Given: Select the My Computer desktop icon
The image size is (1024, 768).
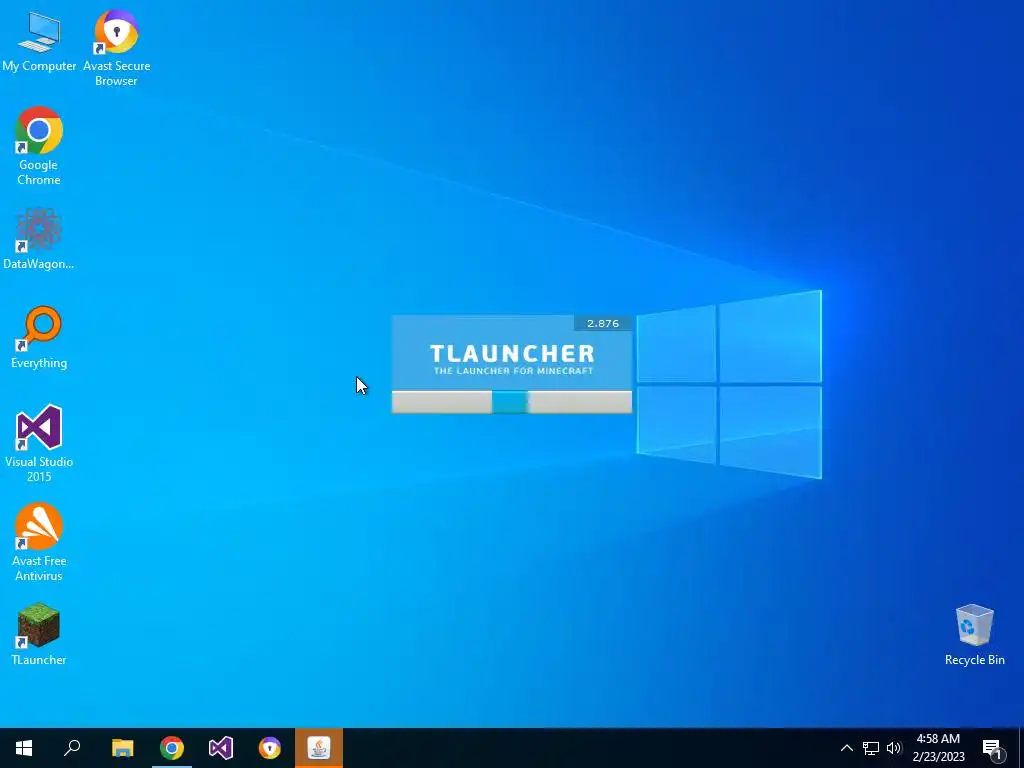Looking at the screenshot, I should (39, 42).
